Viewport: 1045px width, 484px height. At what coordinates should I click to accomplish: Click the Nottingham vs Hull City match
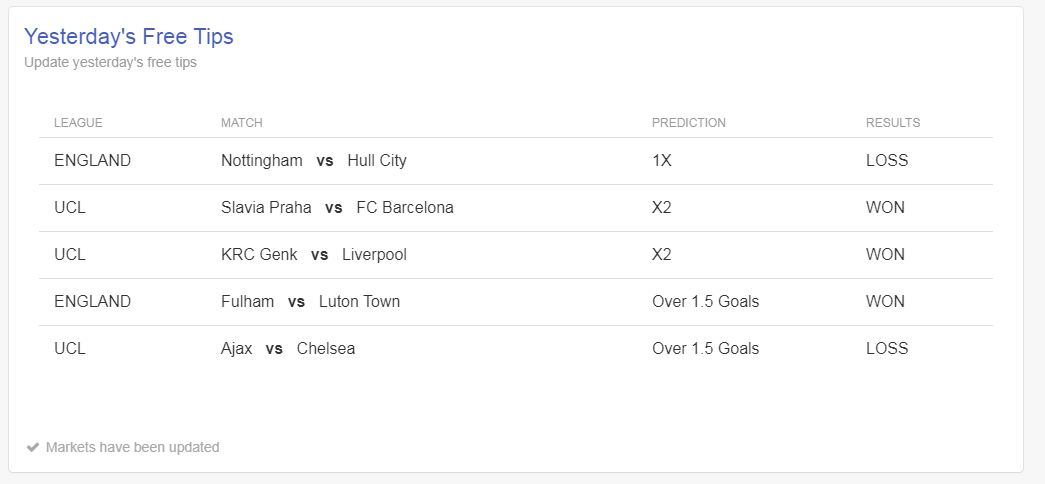click(x=313, y=161)
